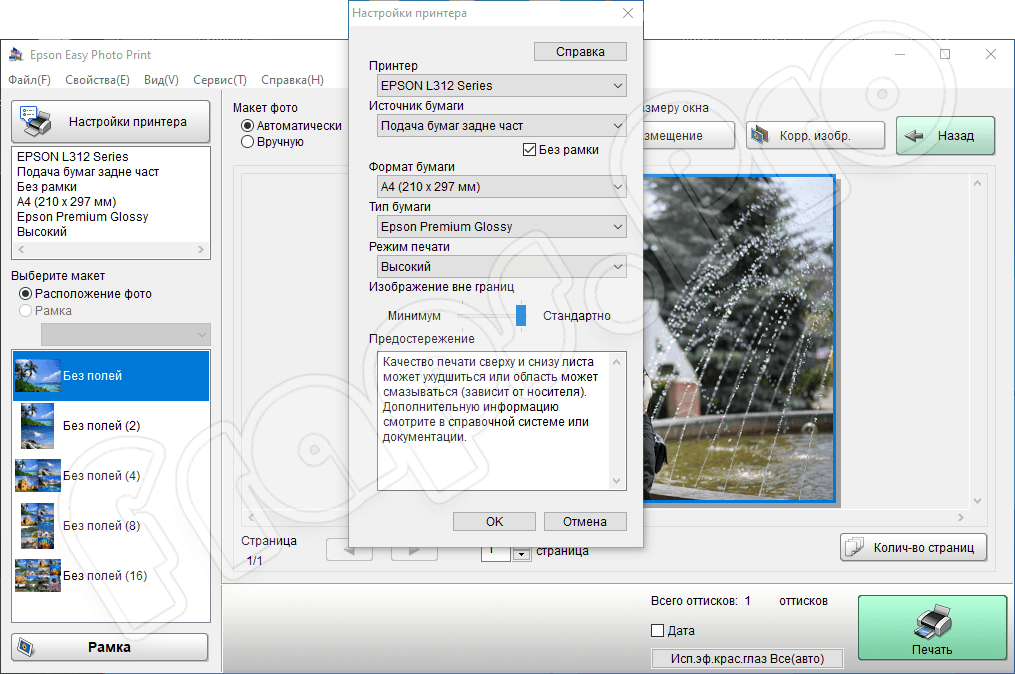
Task: Click the Epson Easy Photo Print title icon
Action: [x=16, y=55]
